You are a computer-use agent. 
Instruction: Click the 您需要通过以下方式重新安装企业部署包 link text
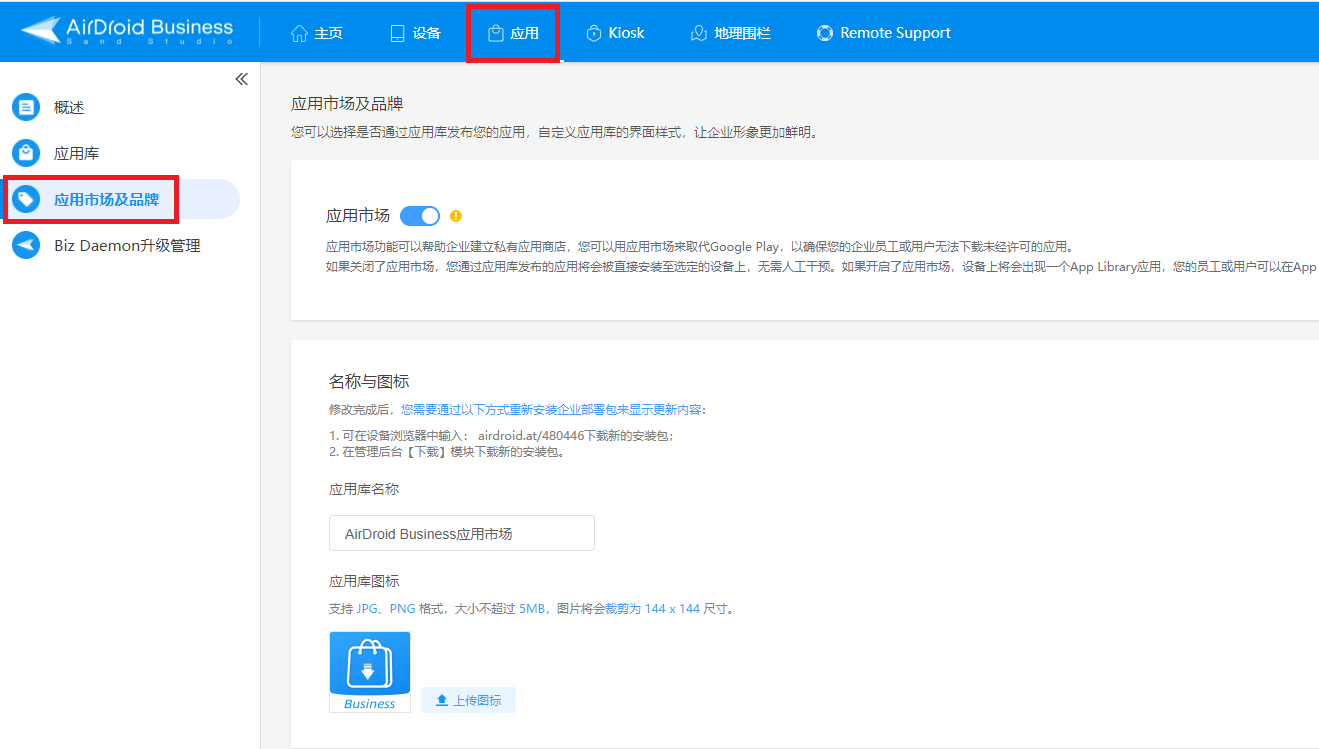pyautogui.click(x=553, y=410)
